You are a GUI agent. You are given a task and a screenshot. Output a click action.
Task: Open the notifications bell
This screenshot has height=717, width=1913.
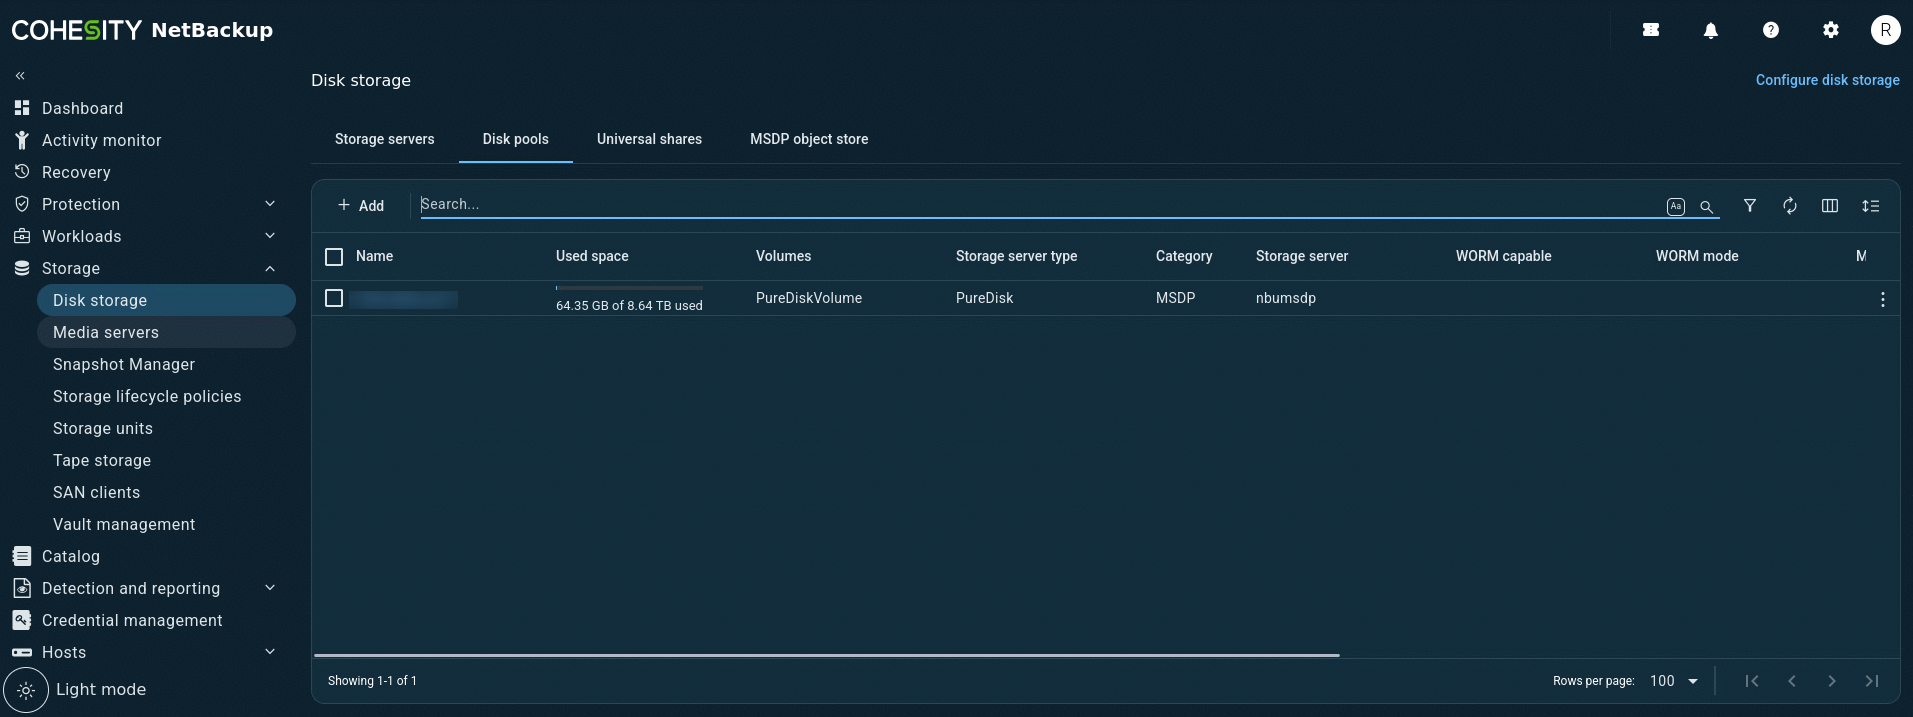tap(1711, 30)
